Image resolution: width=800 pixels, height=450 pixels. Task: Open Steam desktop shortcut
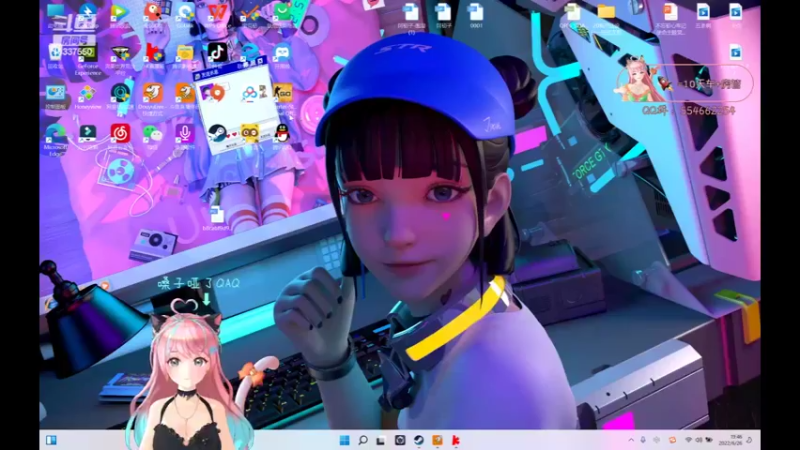217,133
